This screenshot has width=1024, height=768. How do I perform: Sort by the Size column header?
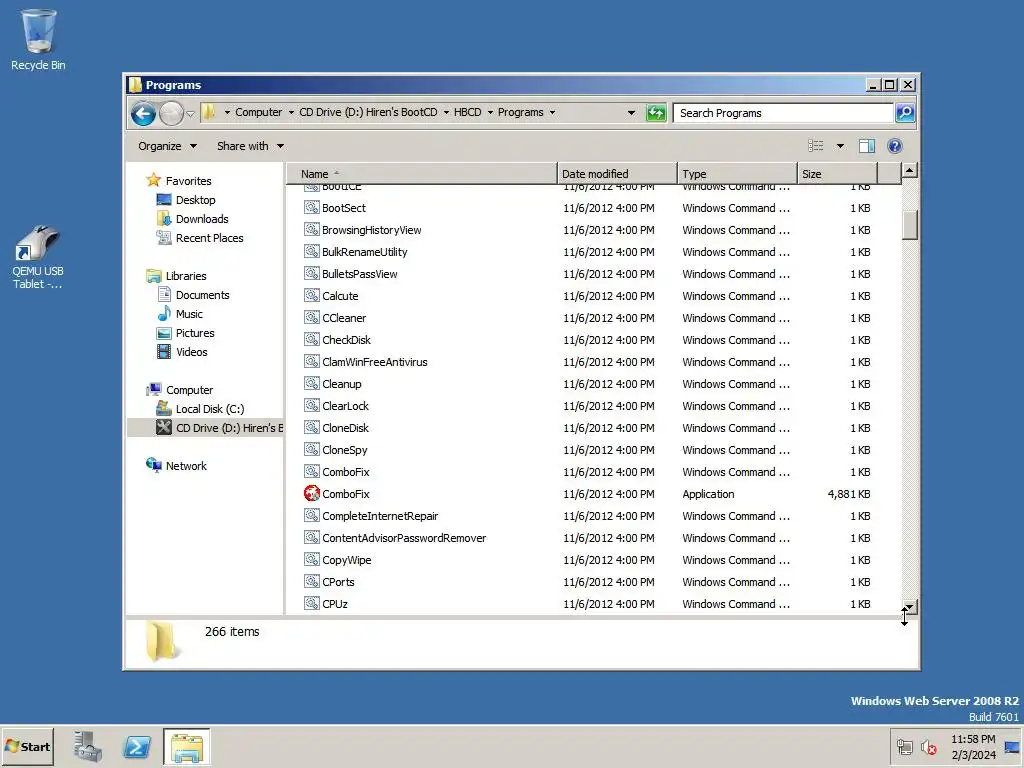pyautogui.click(x=837, y=174)
